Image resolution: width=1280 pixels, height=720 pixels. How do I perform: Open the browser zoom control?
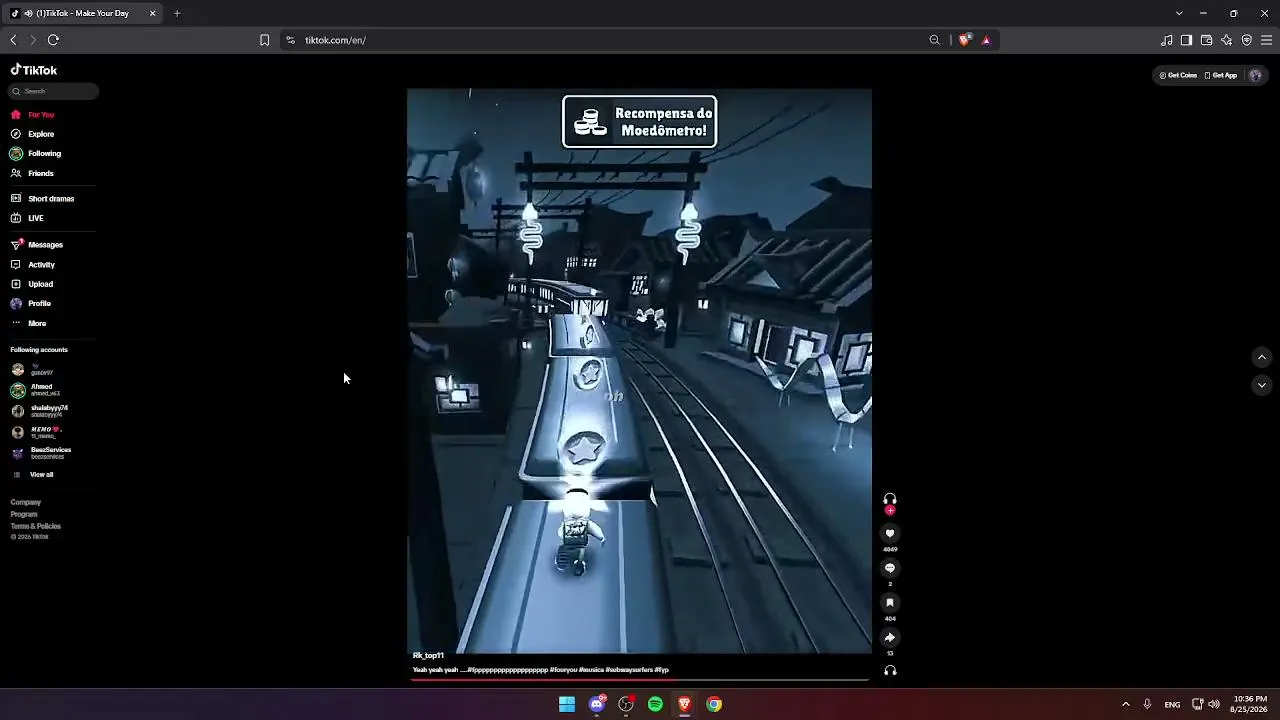tap(935, 40)
